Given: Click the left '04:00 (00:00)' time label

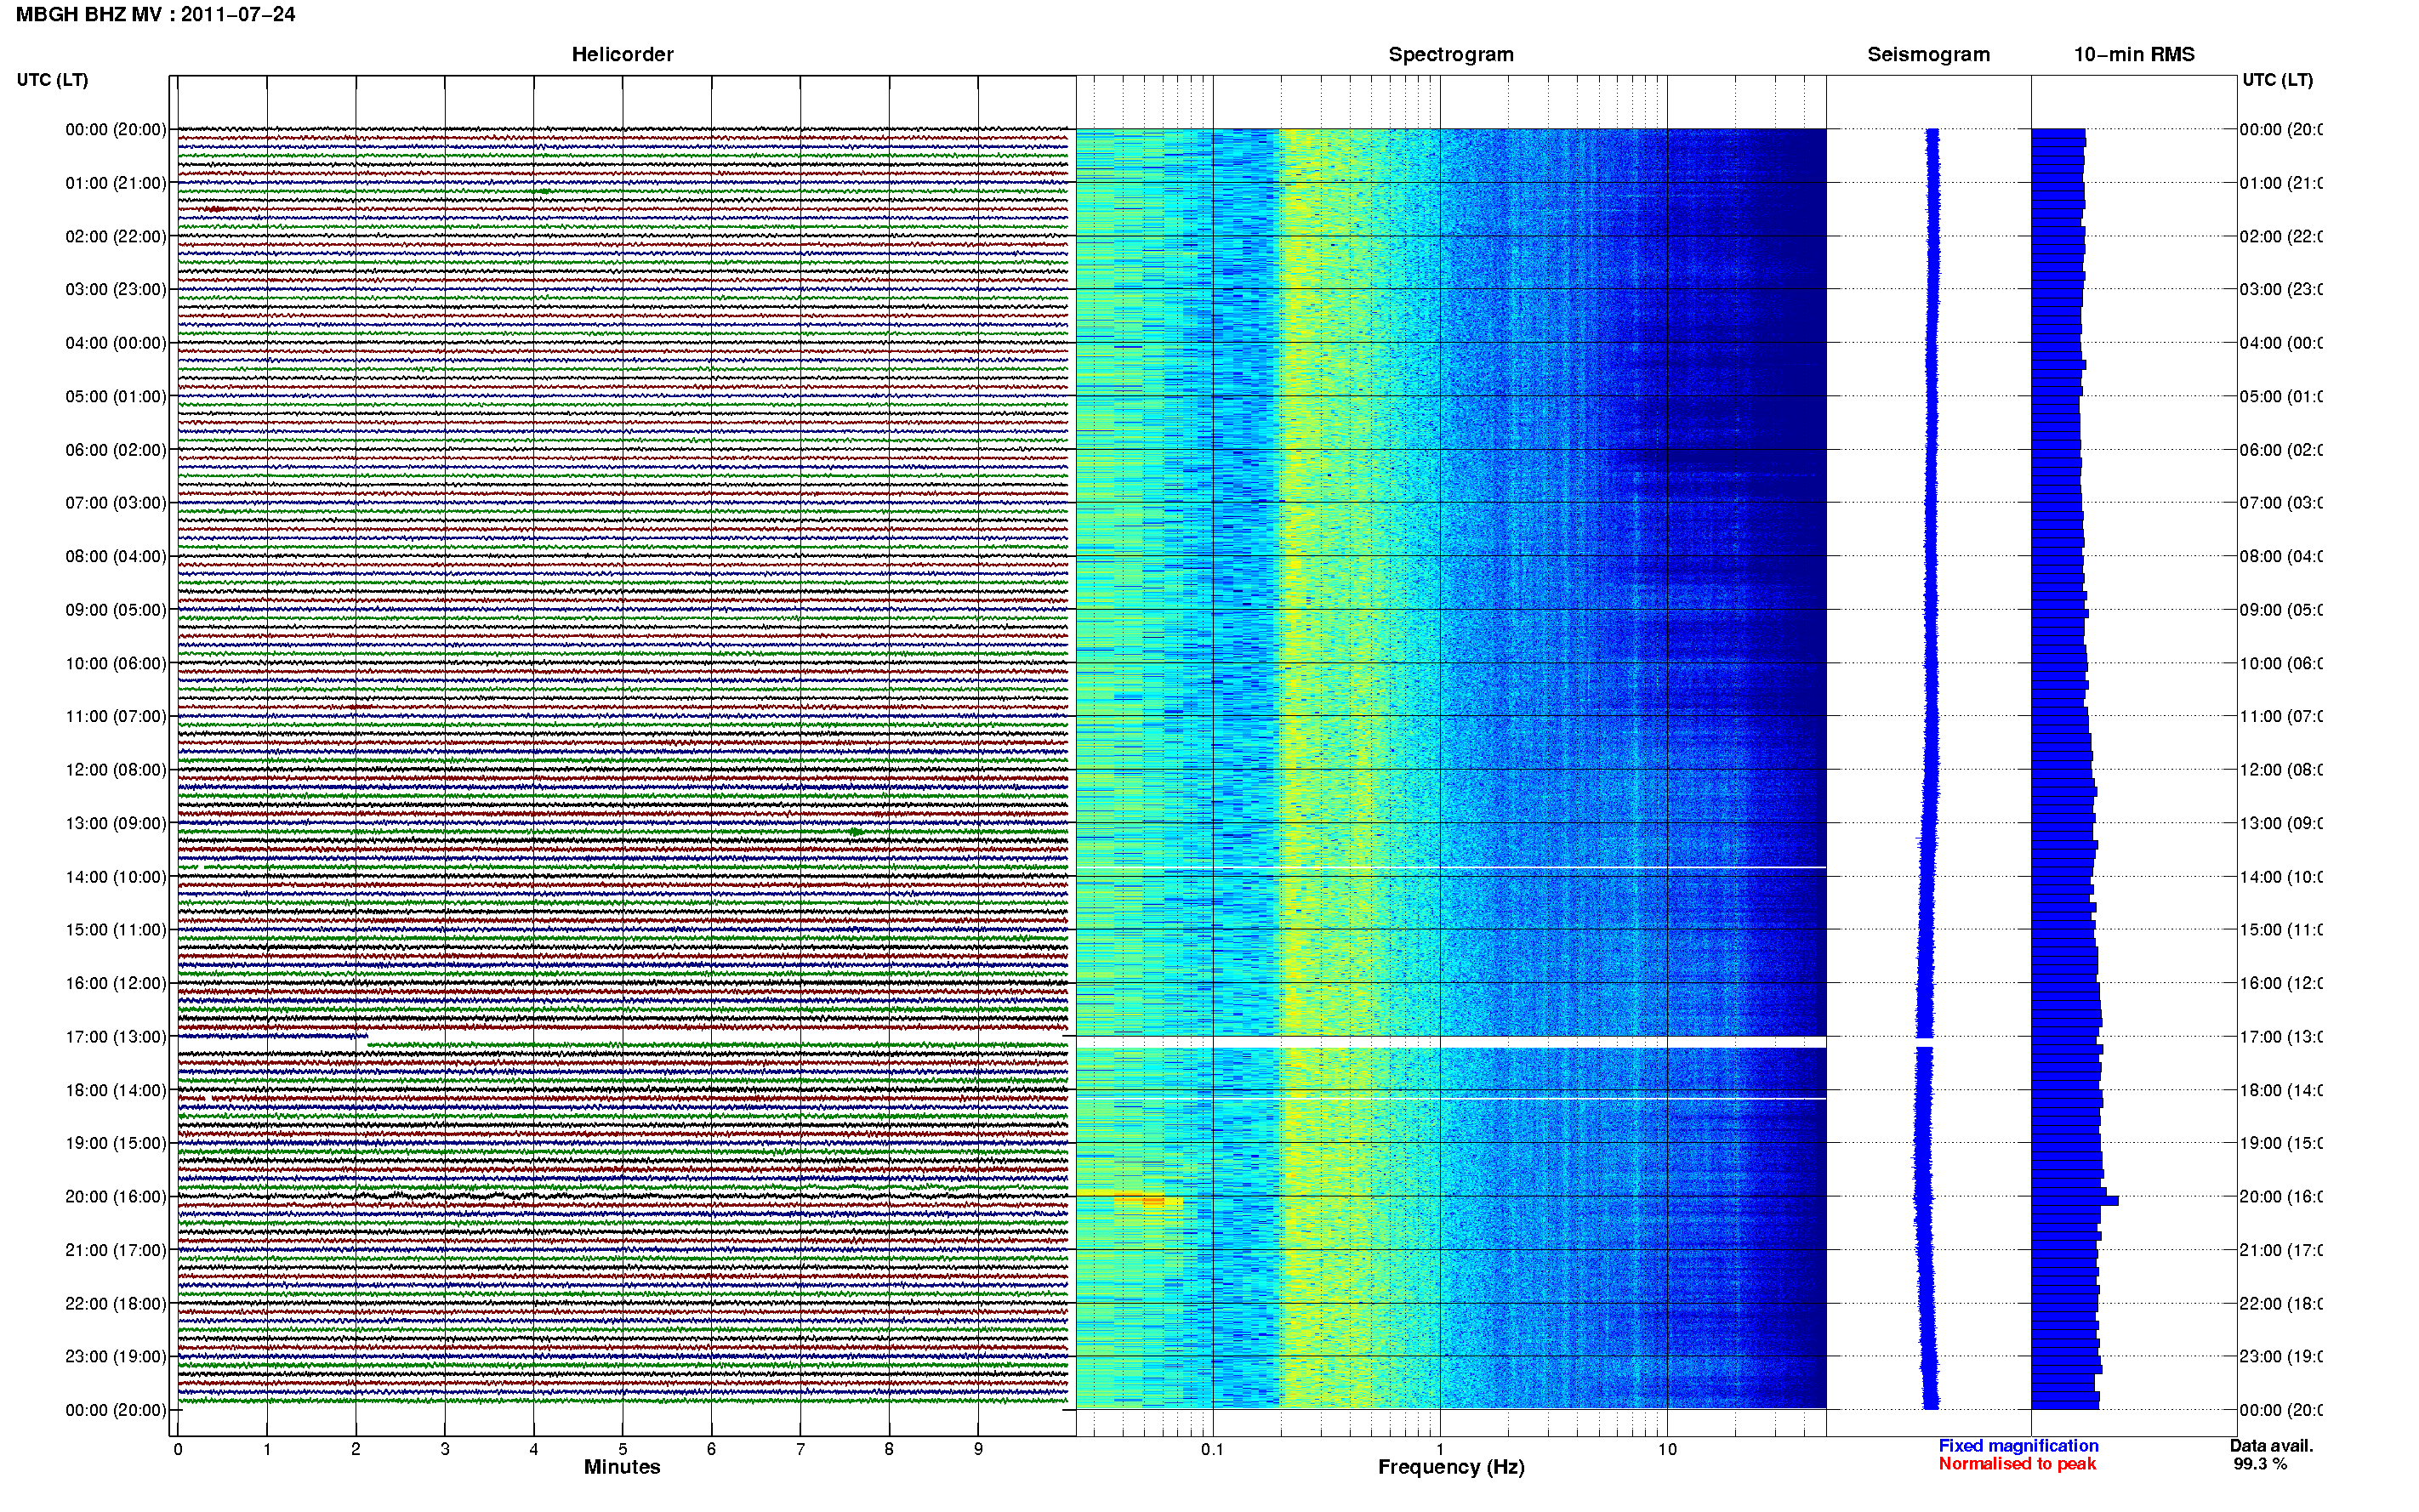Looking at the screenshot, I should point(116,343).
